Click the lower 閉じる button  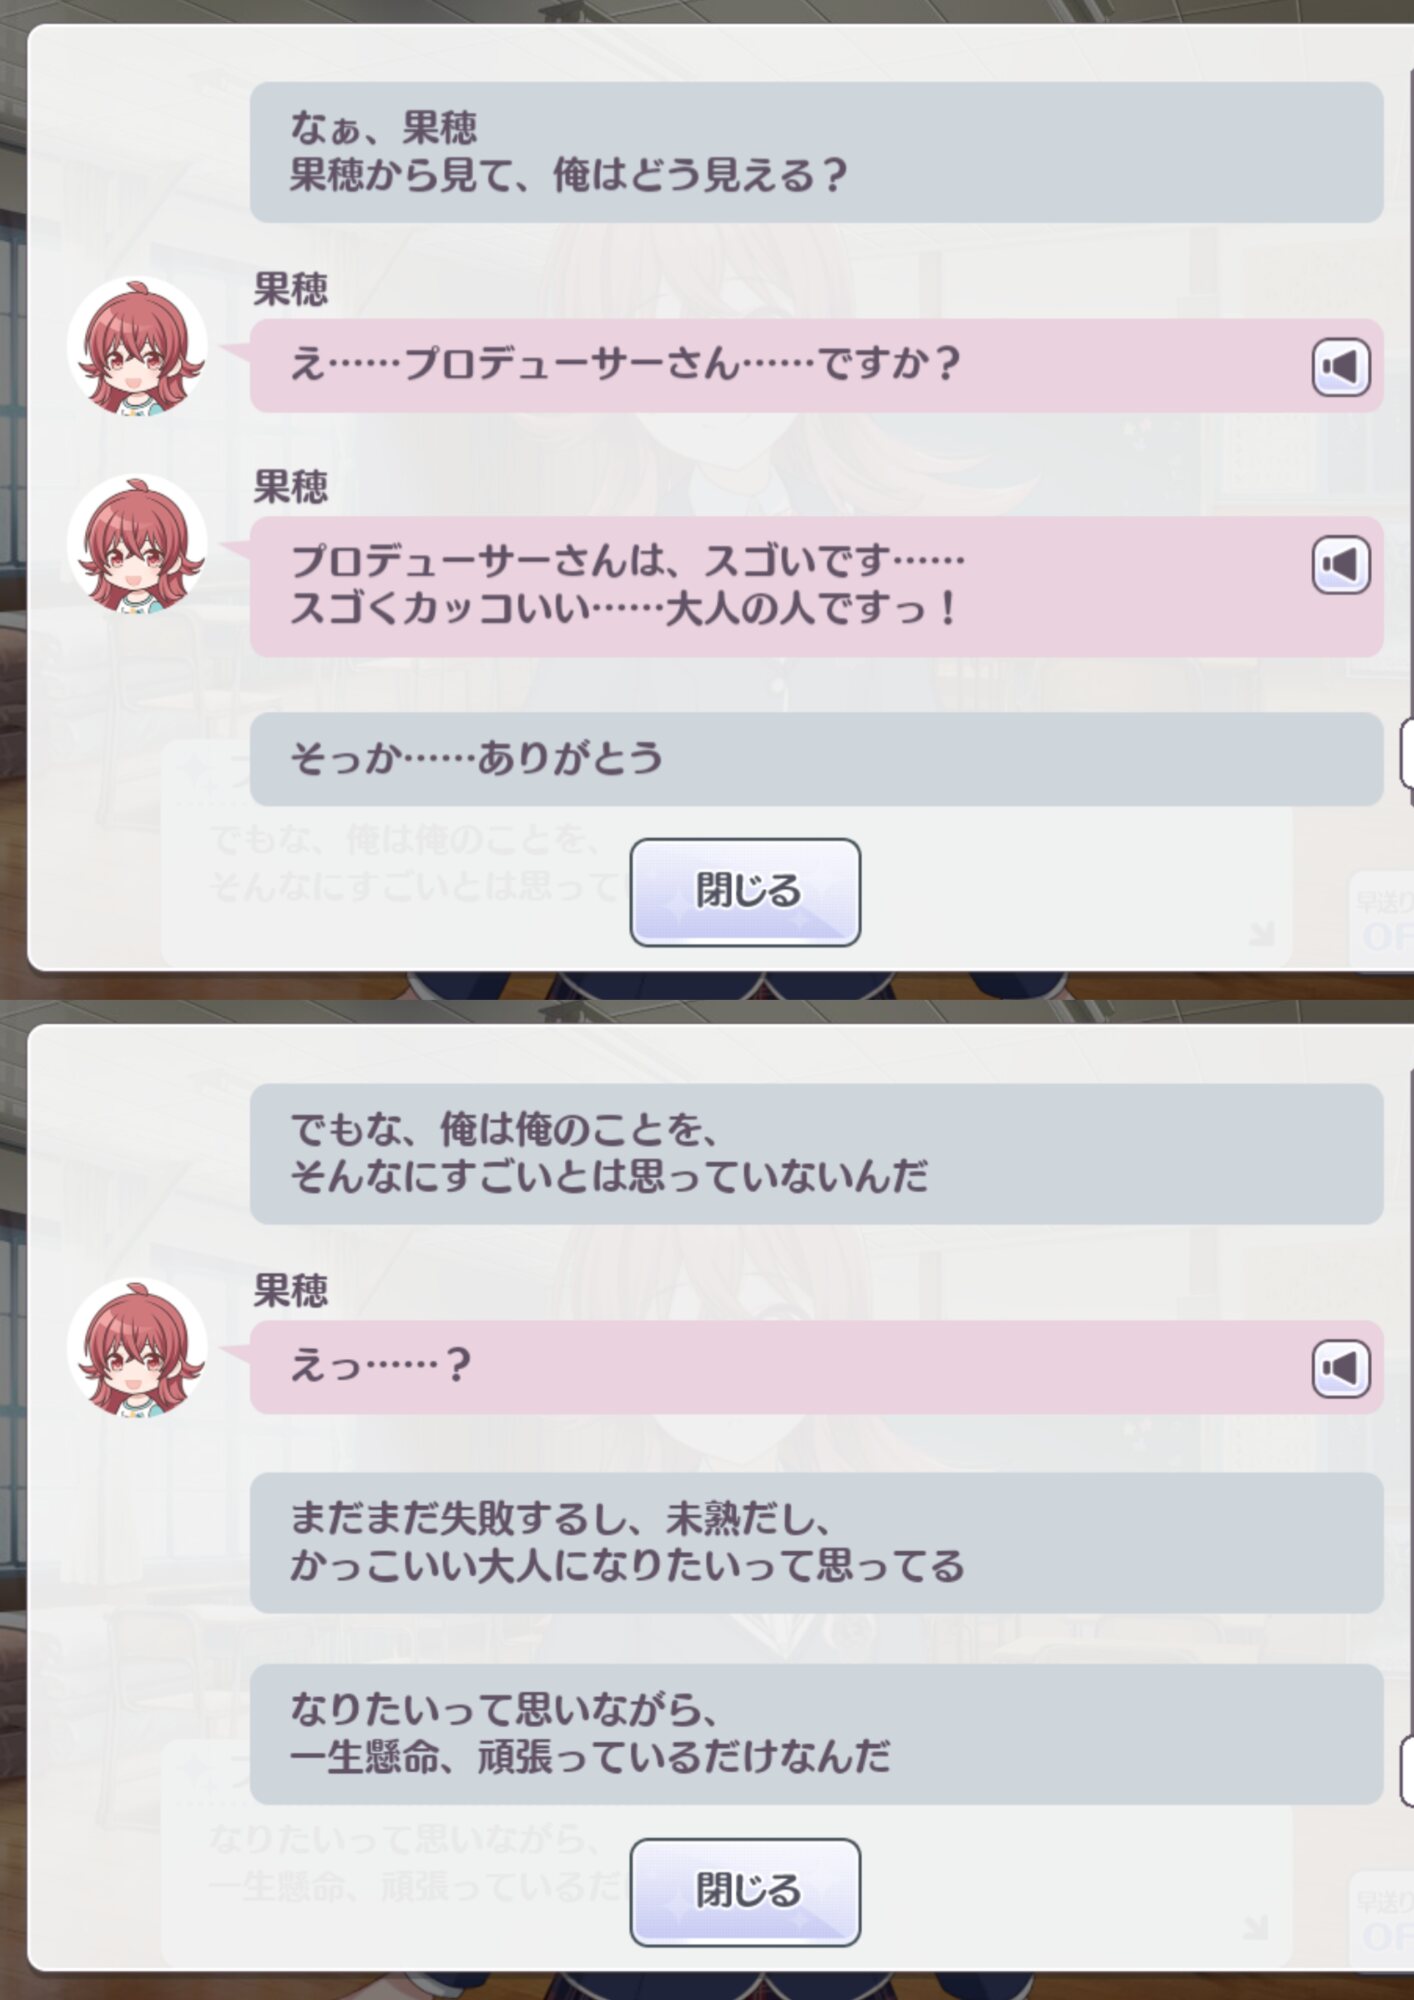coord(745,1892)
